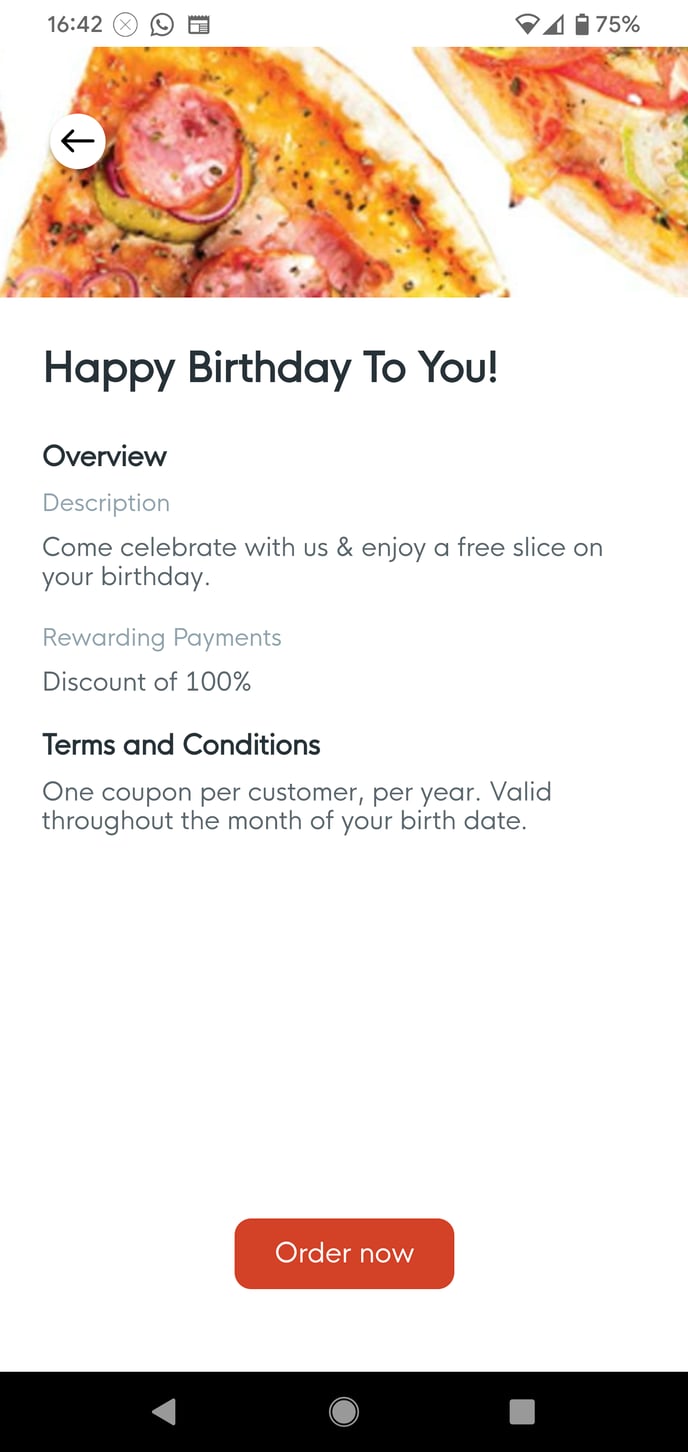Image resolution: width=688 pixels, height=1452 pixels.
Task: Tap the Wi-Fi signal icon
Action: 527,25
